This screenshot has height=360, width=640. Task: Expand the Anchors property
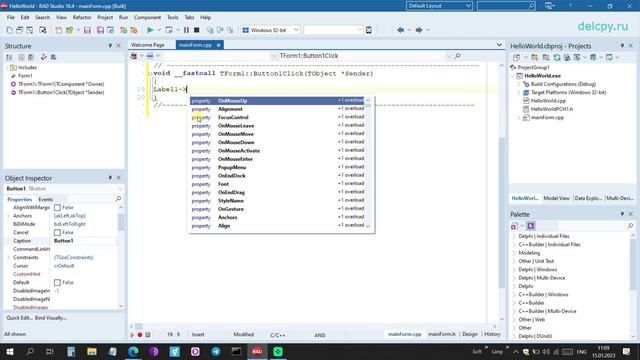[x=9, y=216]
